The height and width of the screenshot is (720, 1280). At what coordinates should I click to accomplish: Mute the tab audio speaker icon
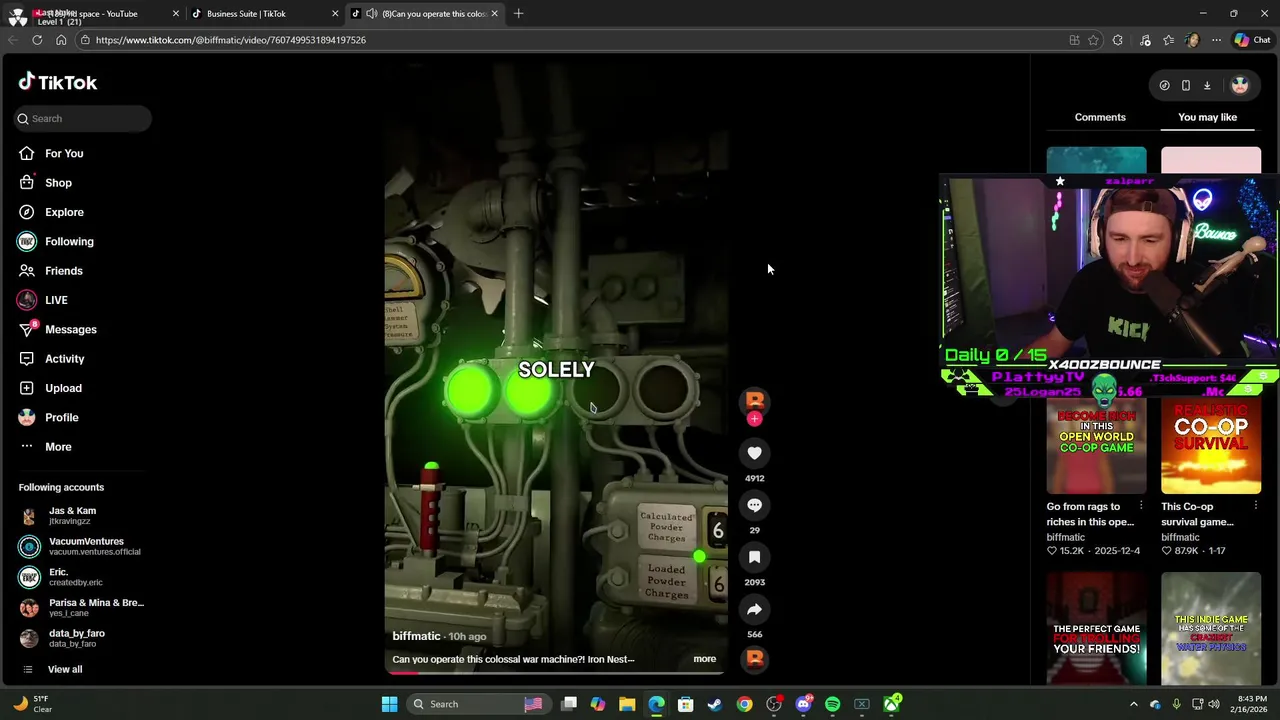pos(372,13)
